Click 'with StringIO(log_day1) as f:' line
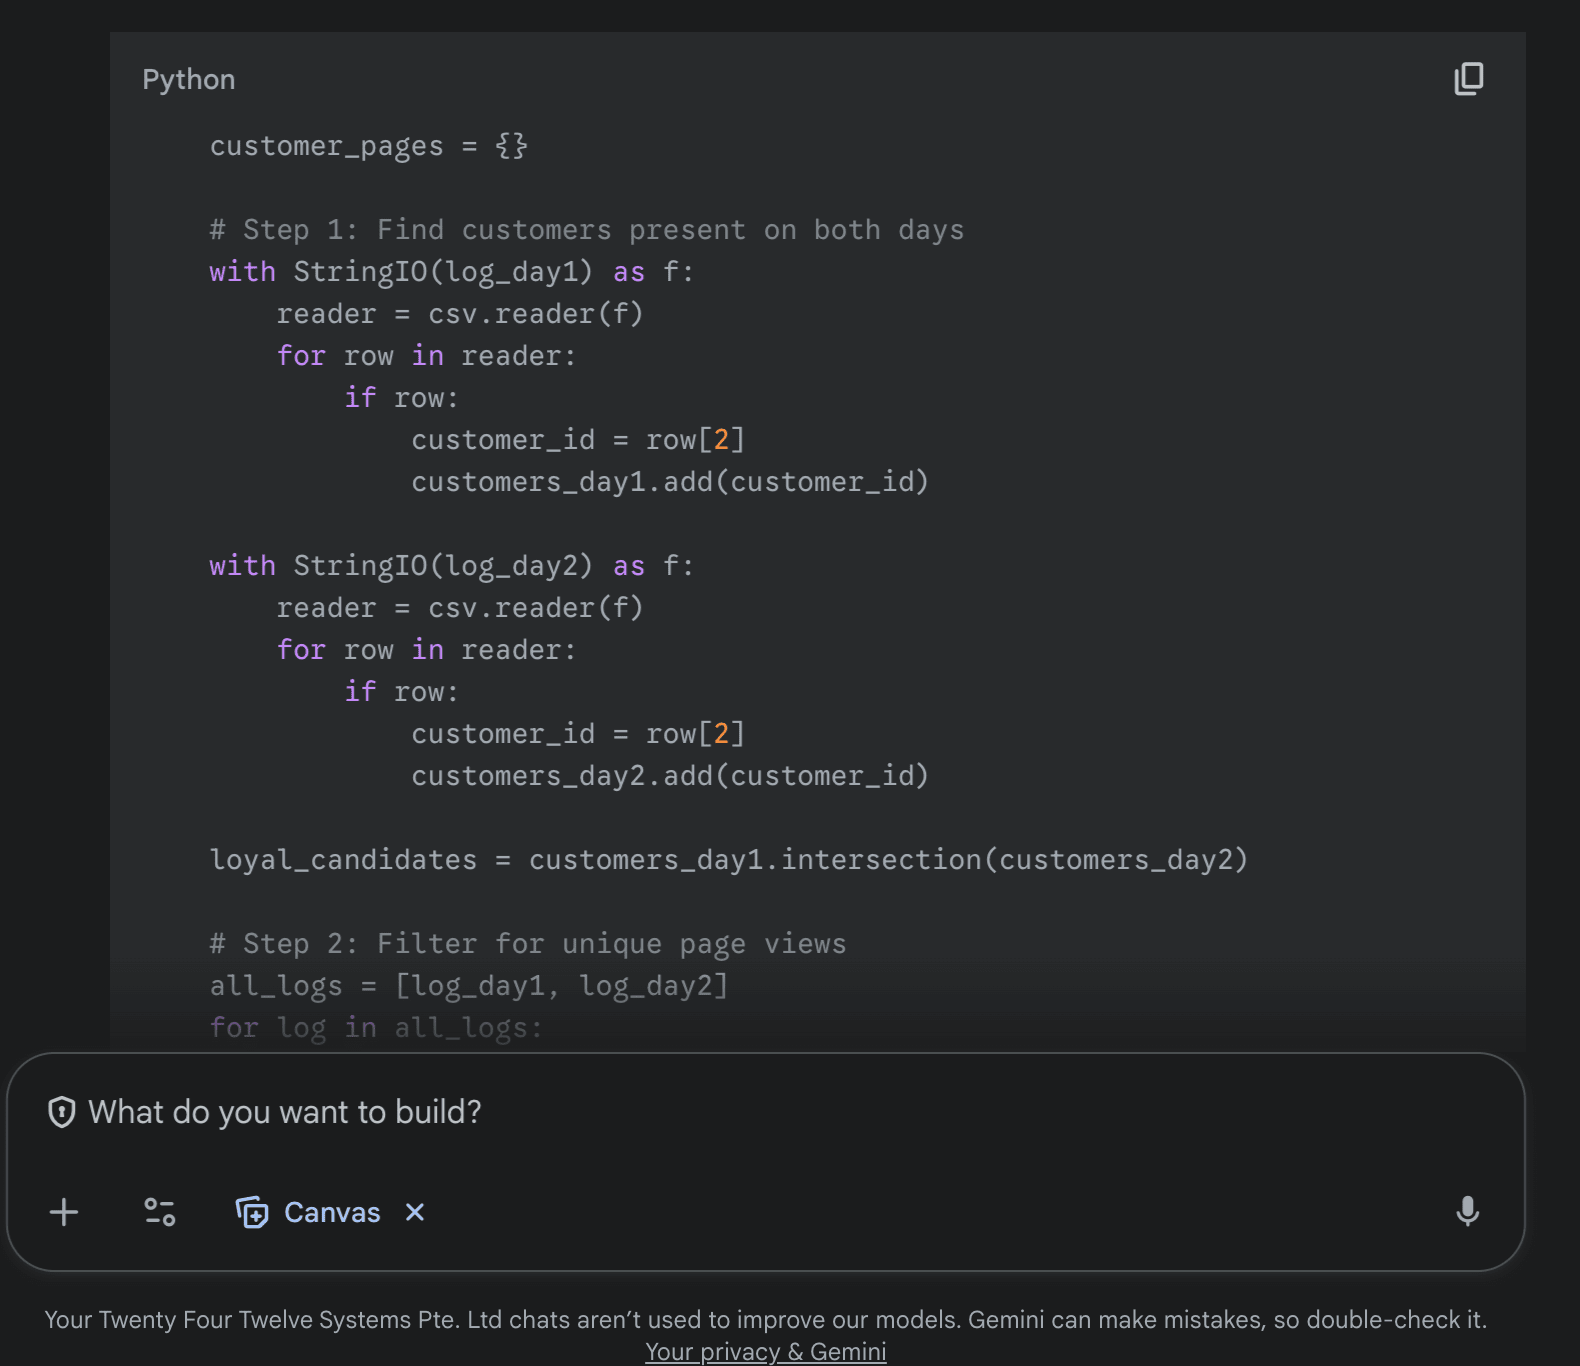The width and height of the screenshot is (1580, 1366). pyautogui.click(x=451, y=272)
